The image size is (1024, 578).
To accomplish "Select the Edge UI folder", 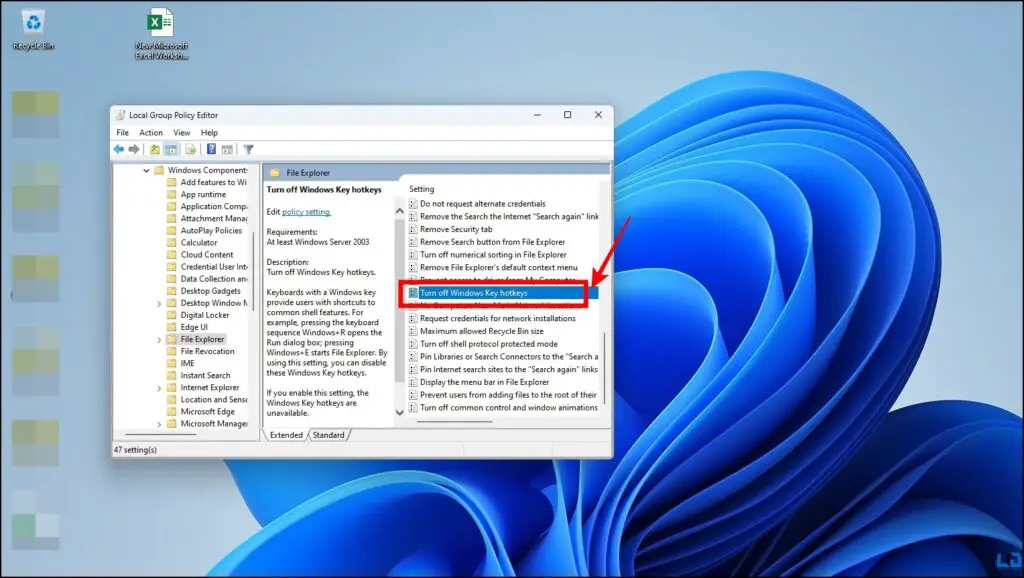I will pos(187,327).
